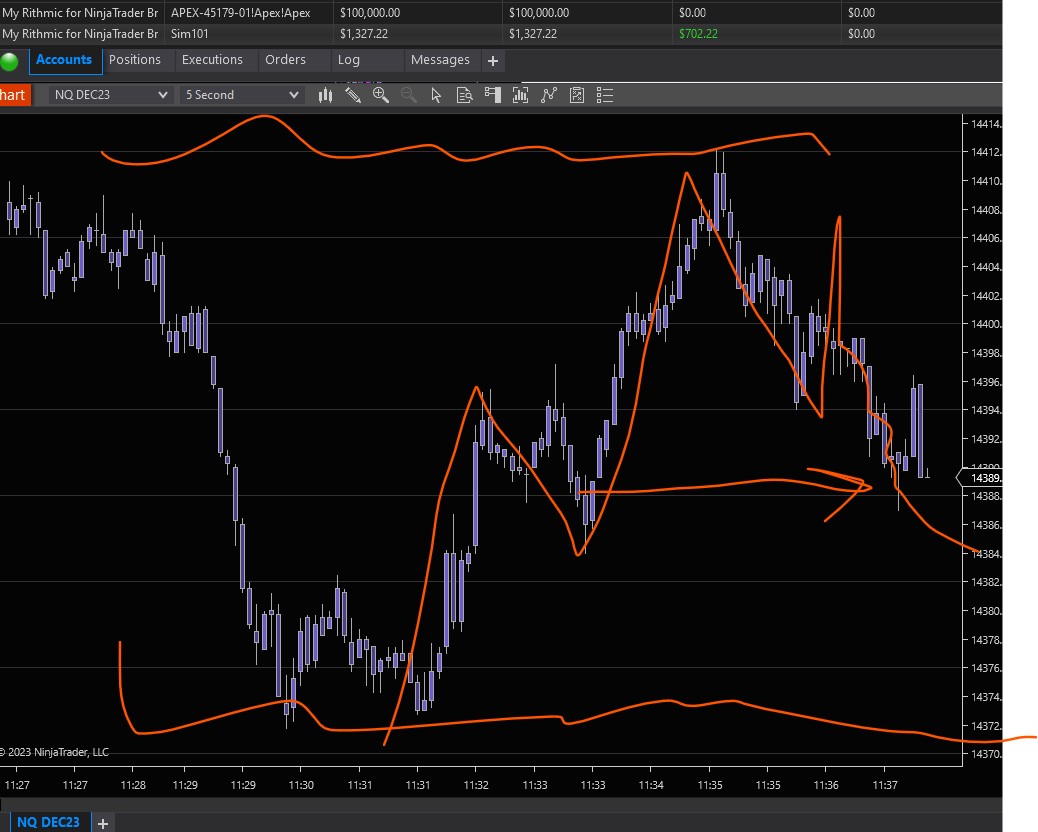1038x832 pixels.
Task: Open the bar type chart style icon
Action: 325,95
